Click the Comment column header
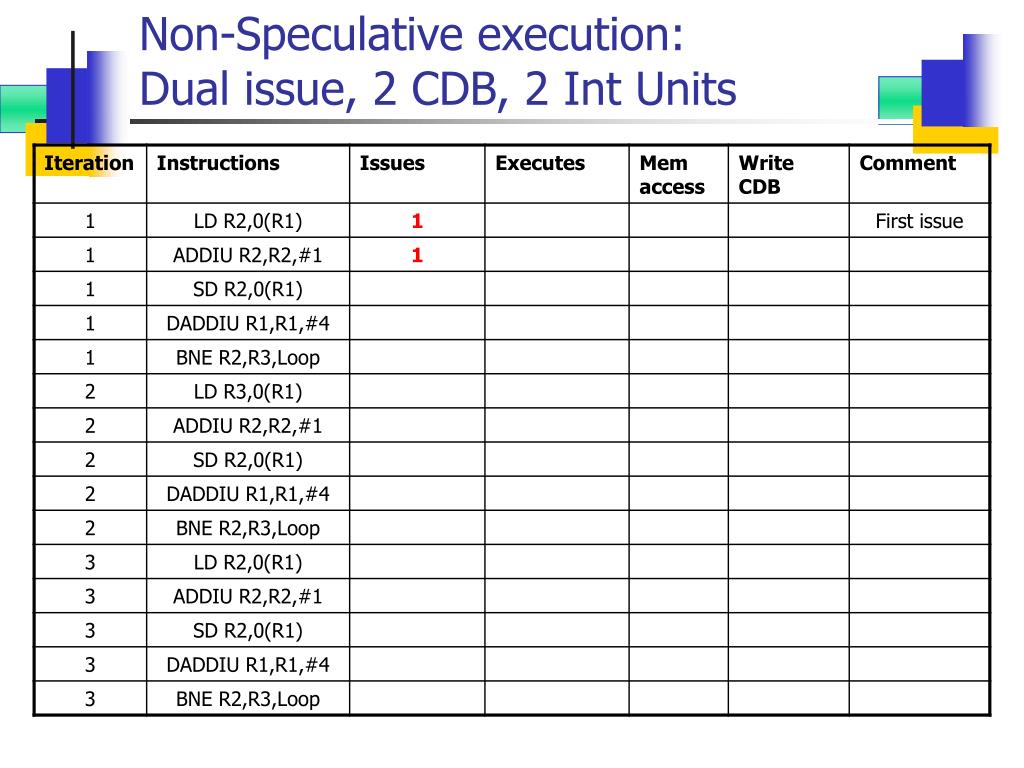The height and width of the screenshot is (768, 1024). pyautogui.click(x=908, y=163)
